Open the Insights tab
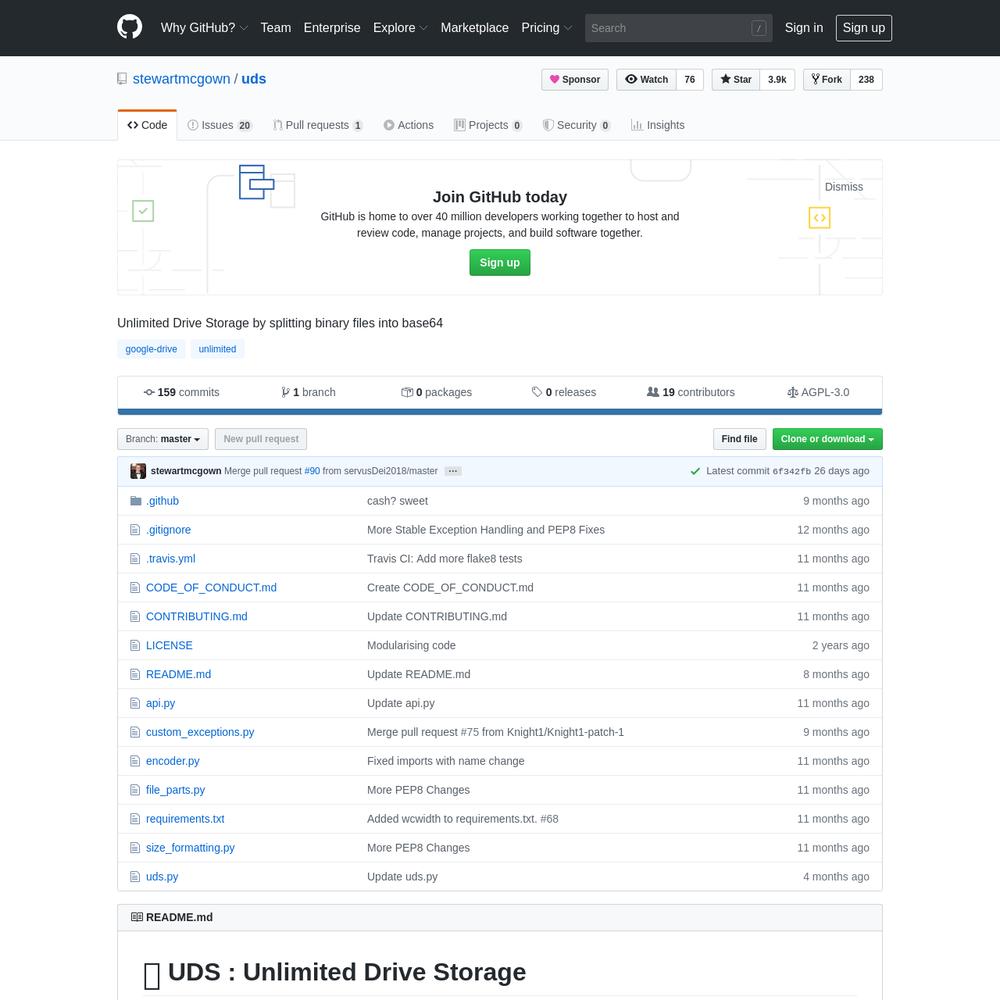 658,125
